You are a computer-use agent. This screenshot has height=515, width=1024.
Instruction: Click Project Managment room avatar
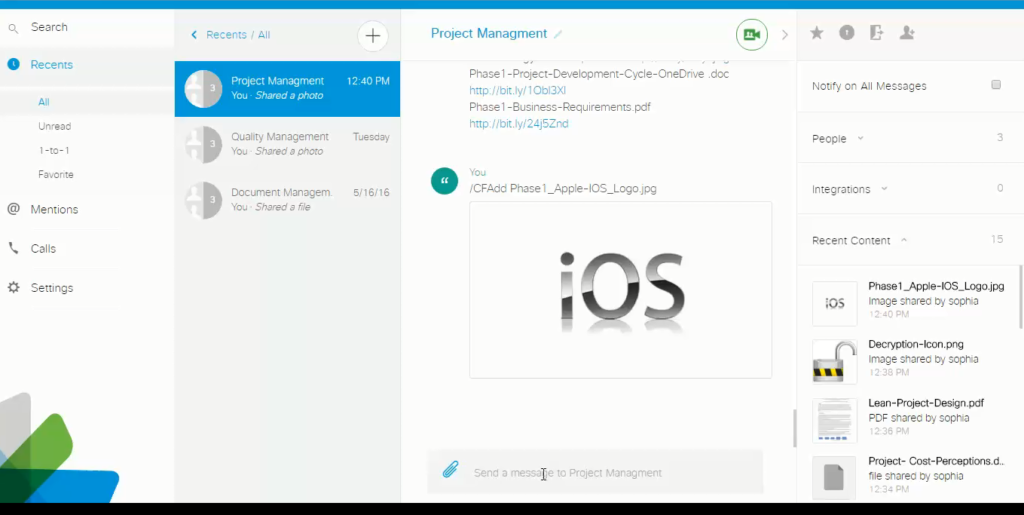point(203,89)
